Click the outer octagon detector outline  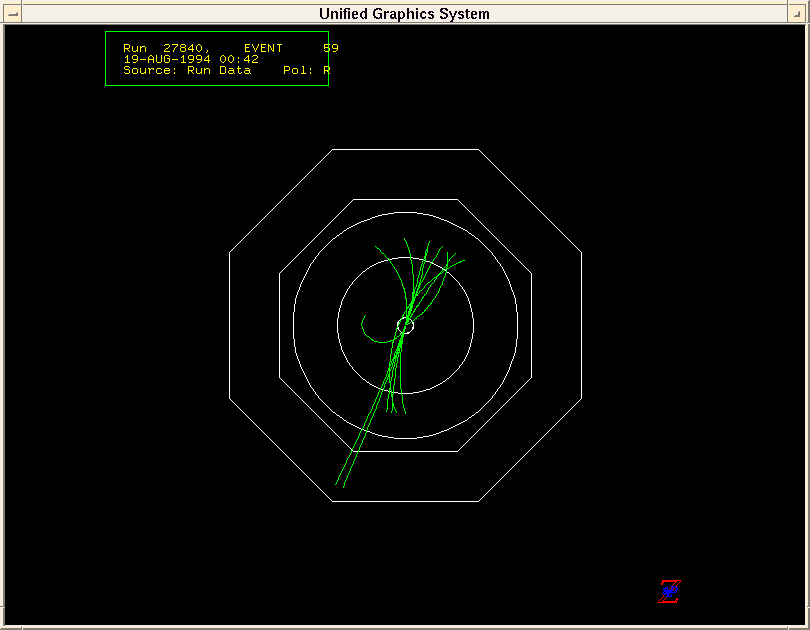230,325
